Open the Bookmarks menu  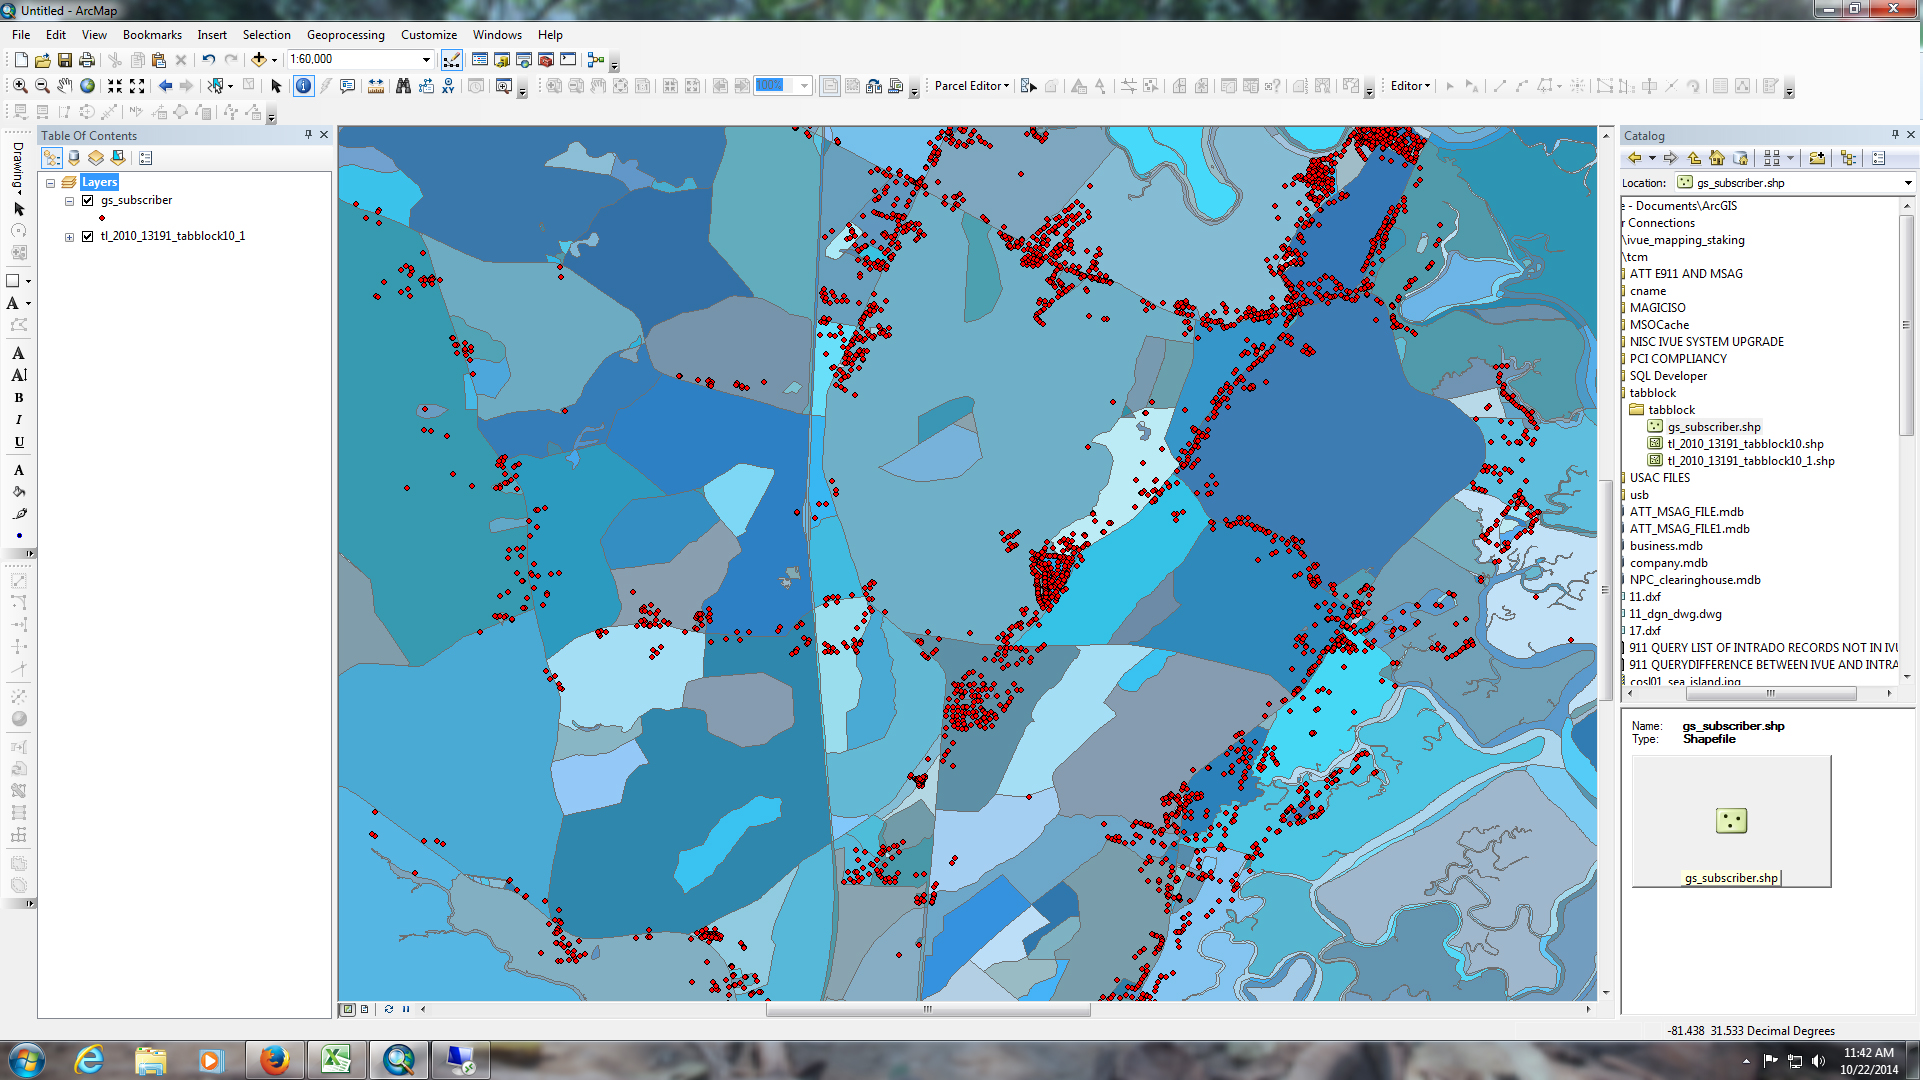tap(152, 35)
